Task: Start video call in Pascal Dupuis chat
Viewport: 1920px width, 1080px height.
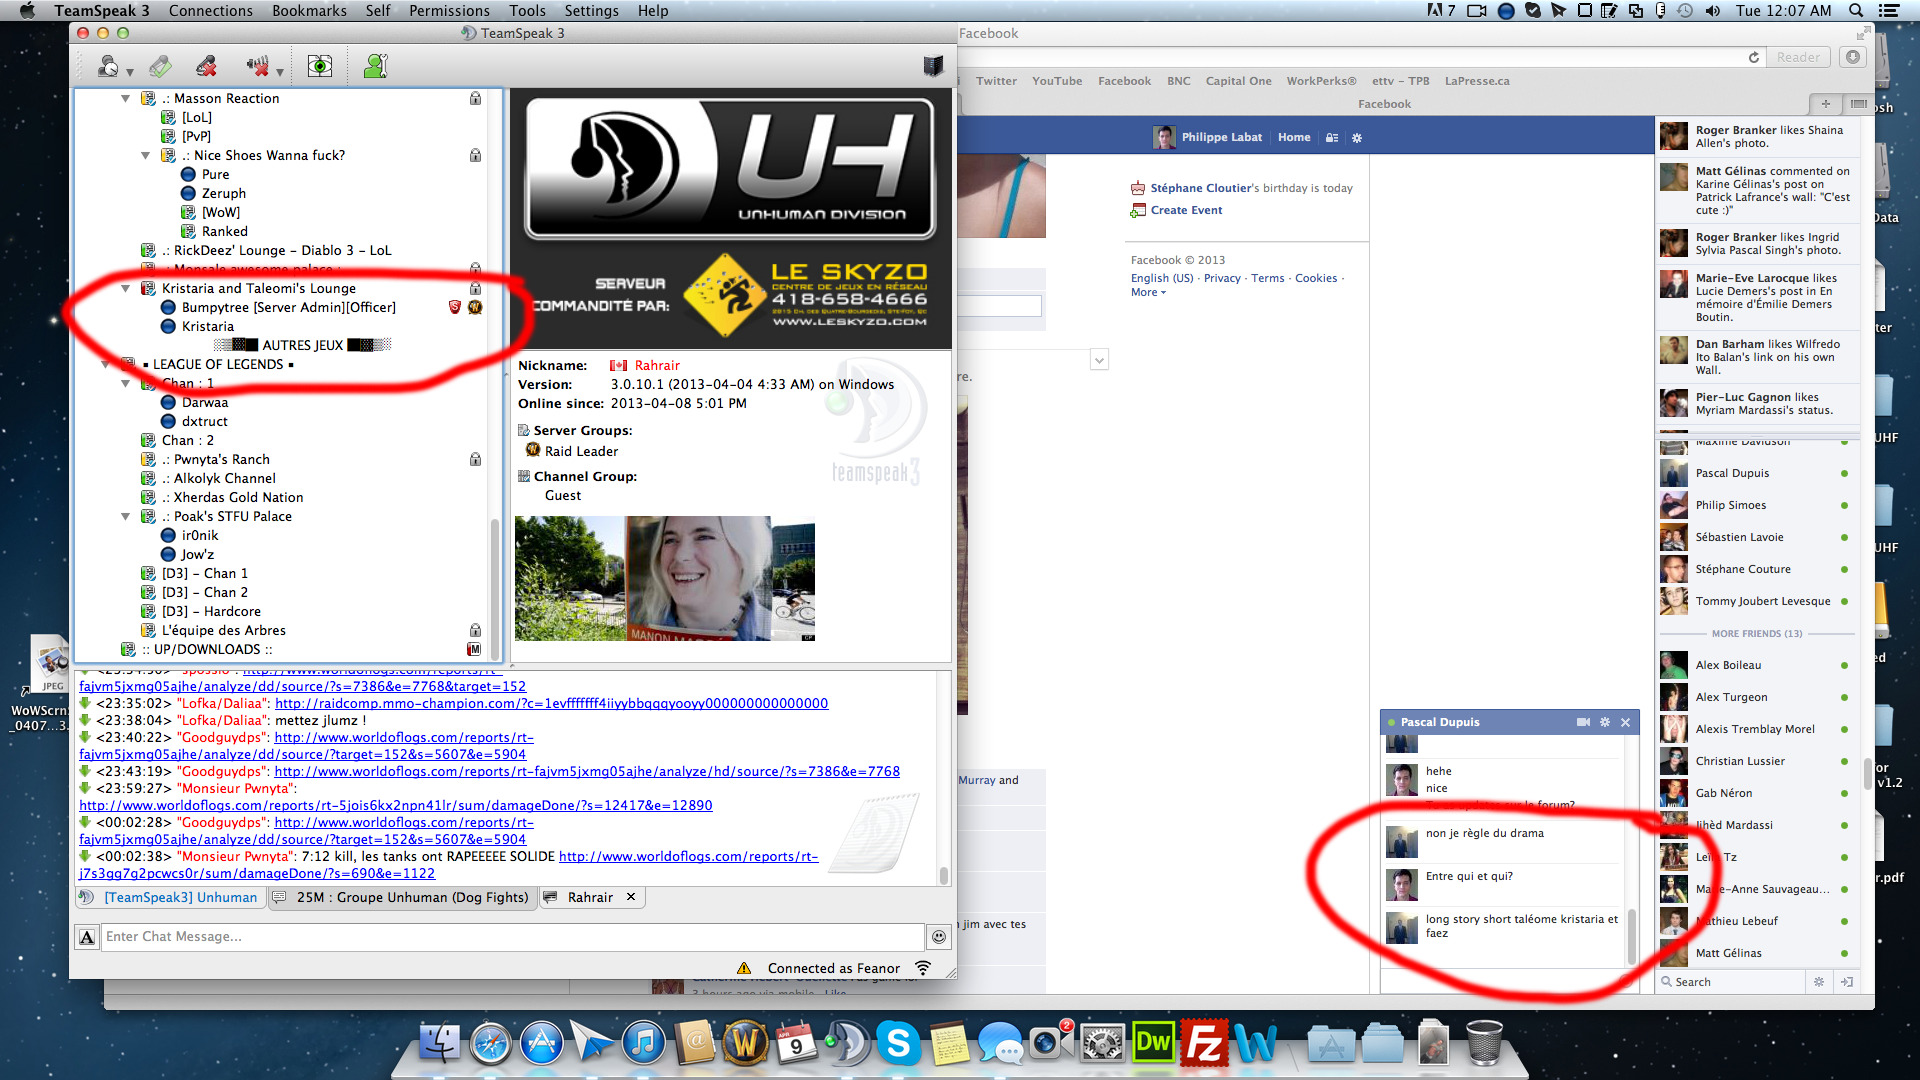Action: (x=1583, y=722)
